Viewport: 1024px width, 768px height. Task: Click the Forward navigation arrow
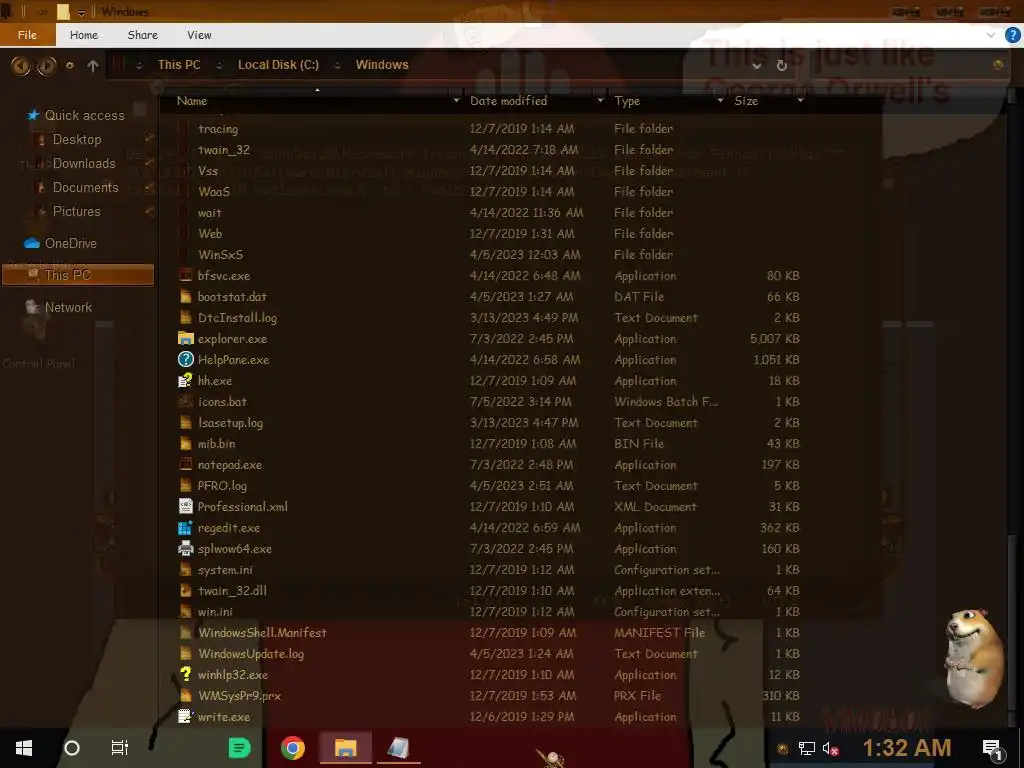(46, 65)
